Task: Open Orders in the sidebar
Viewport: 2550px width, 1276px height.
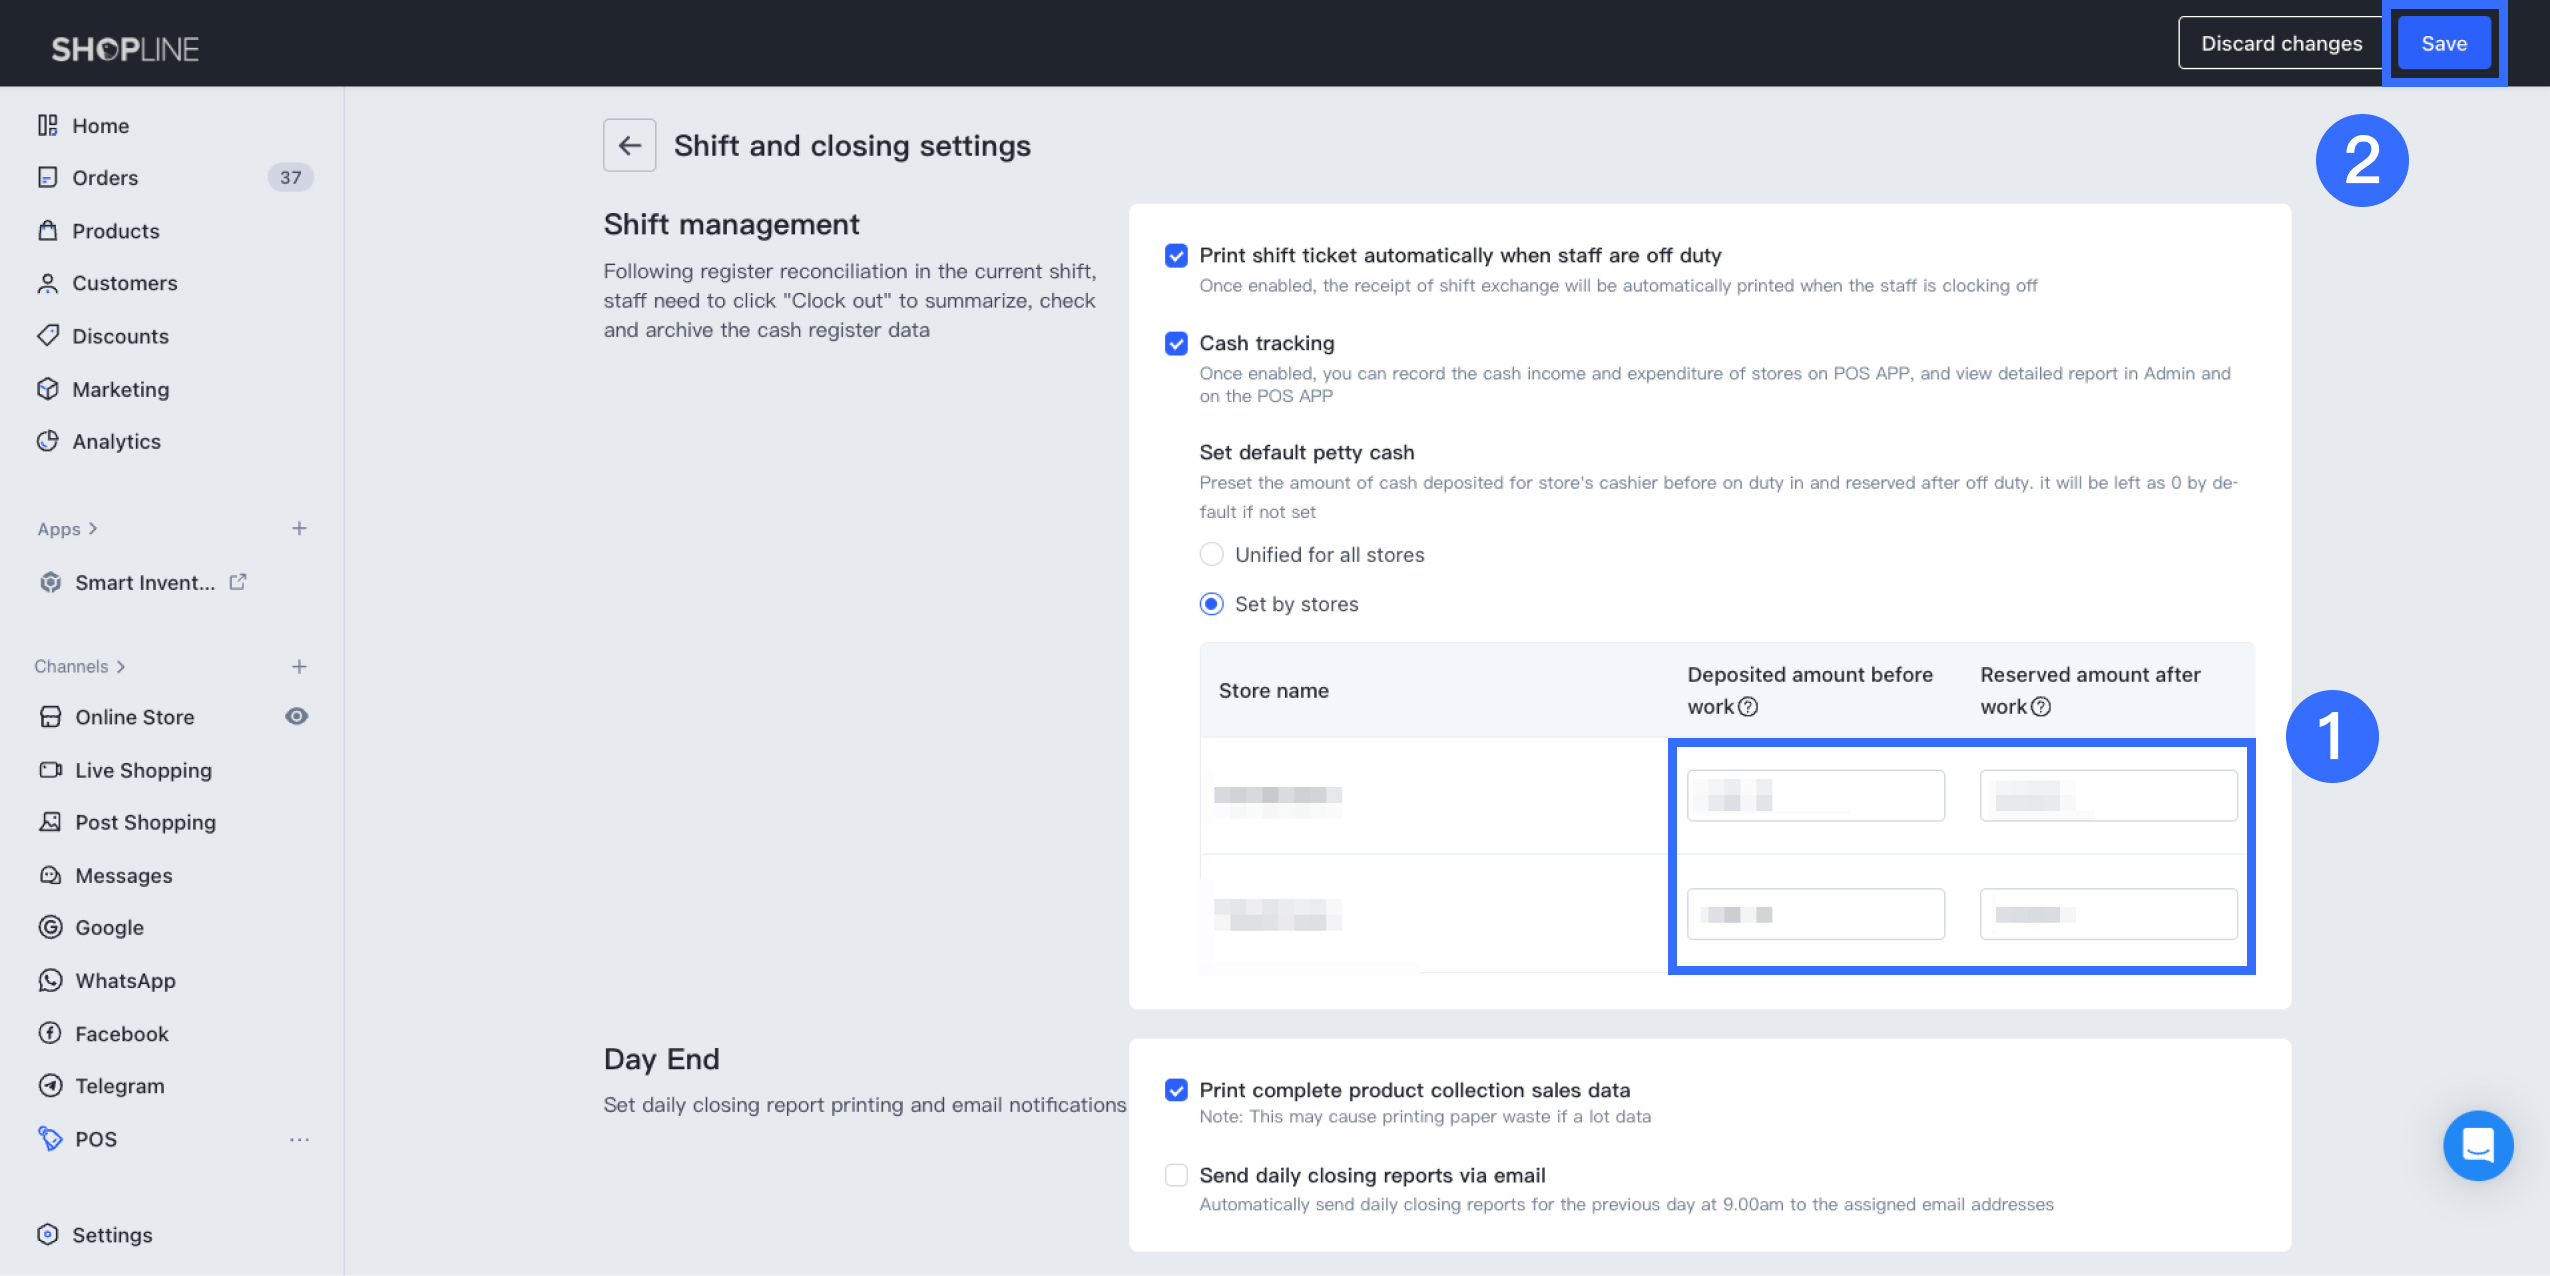Action: (x=105, y=178)
